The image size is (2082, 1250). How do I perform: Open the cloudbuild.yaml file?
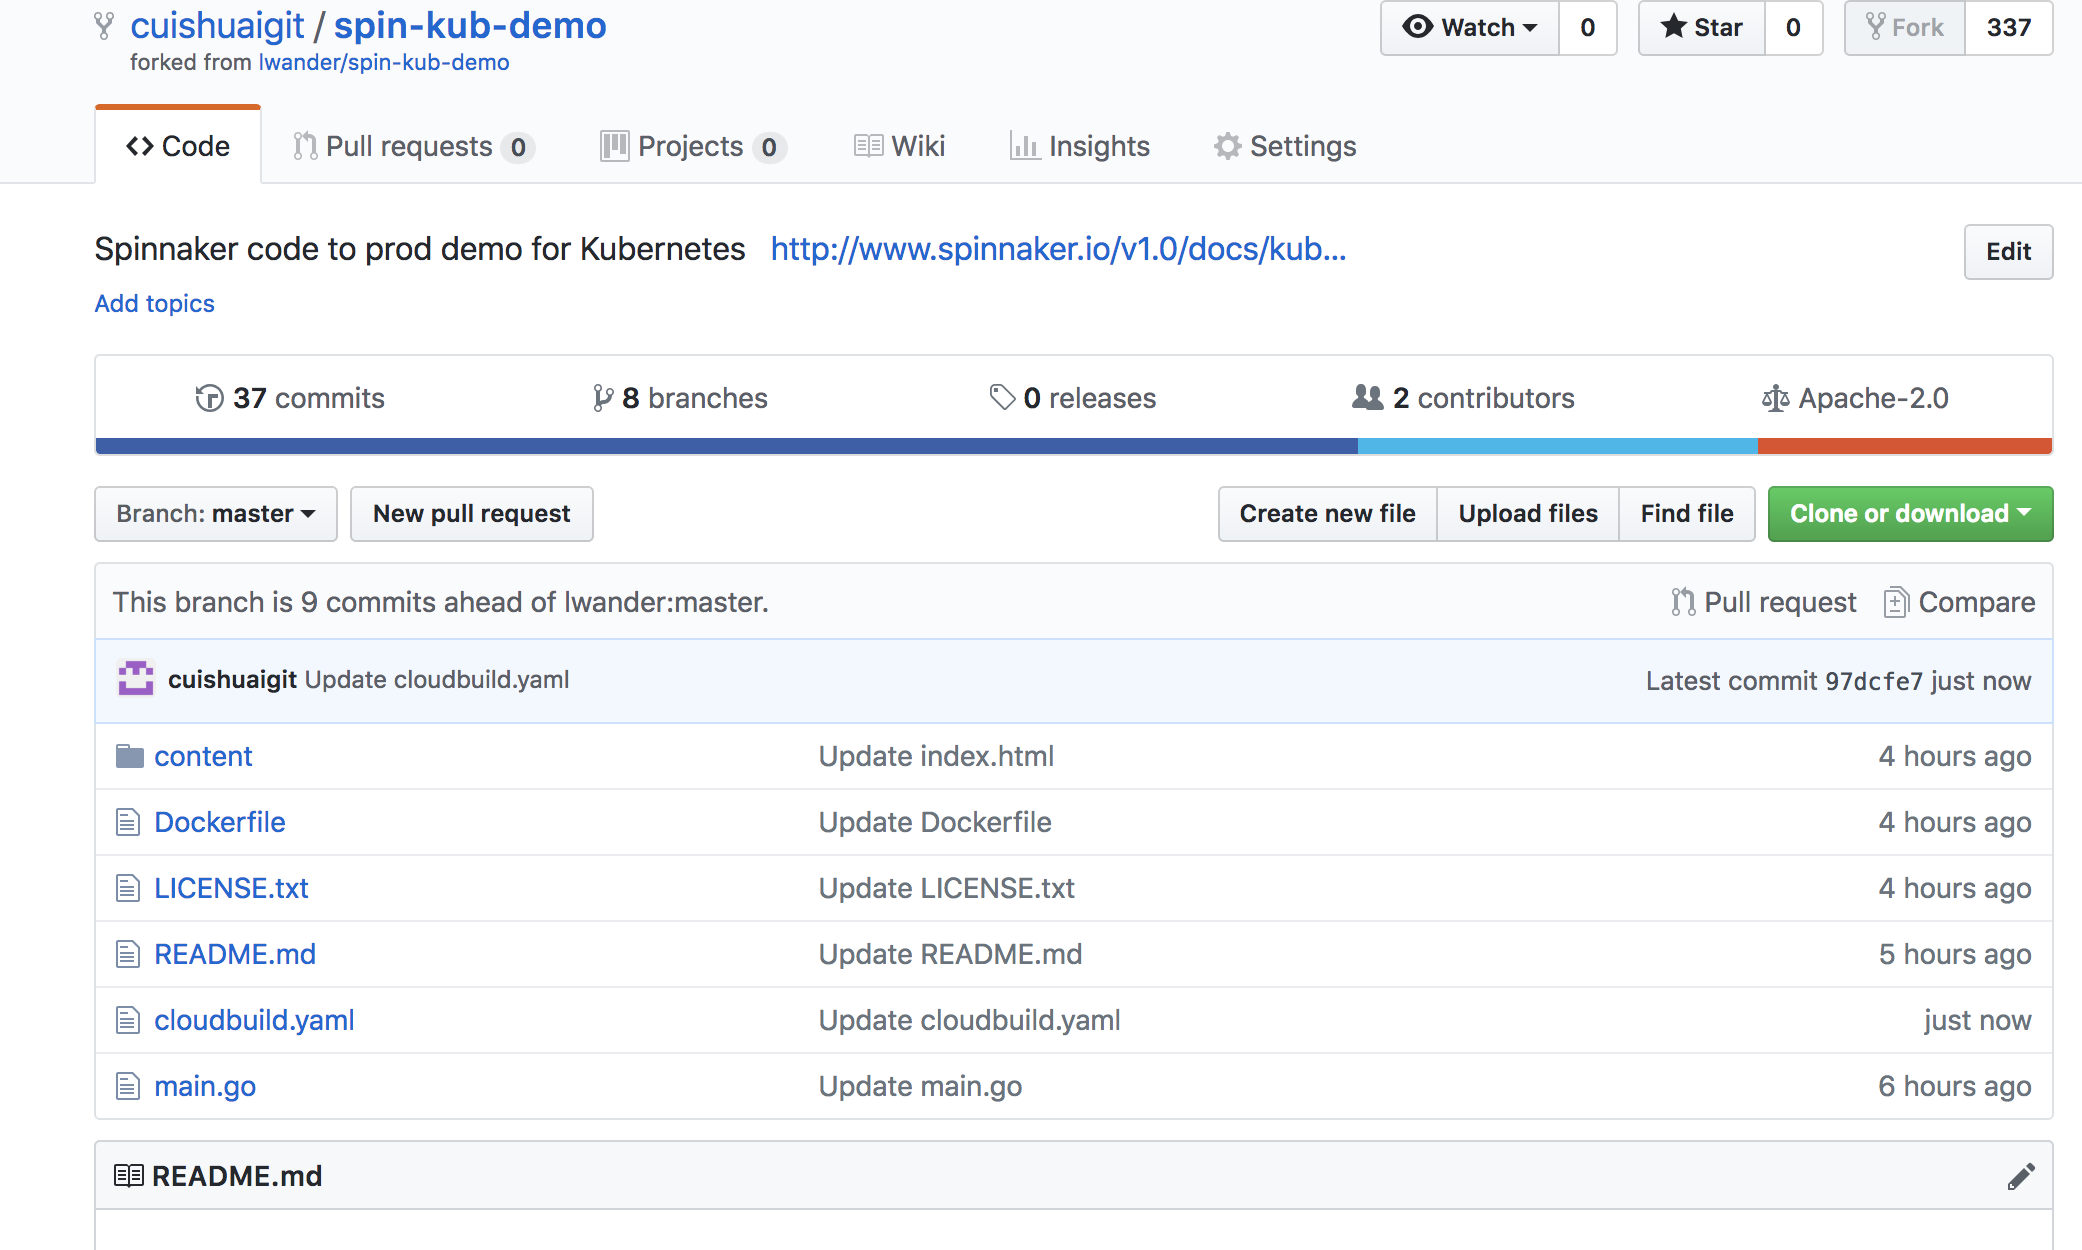click(254, 1020)
